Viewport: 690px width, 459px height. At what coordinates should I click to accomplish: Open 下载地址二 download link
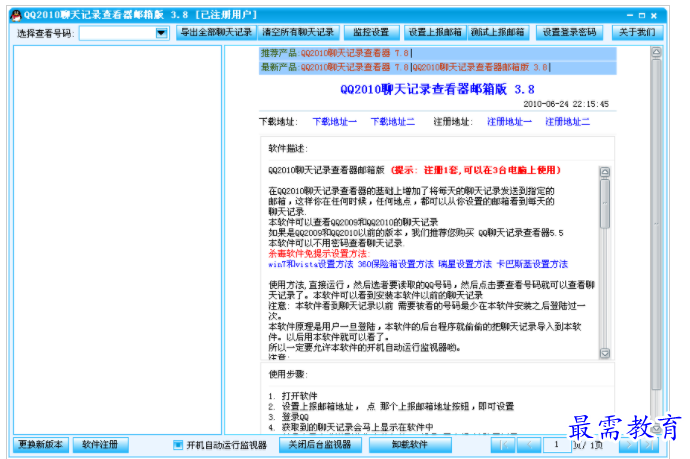tap(393, 121)
